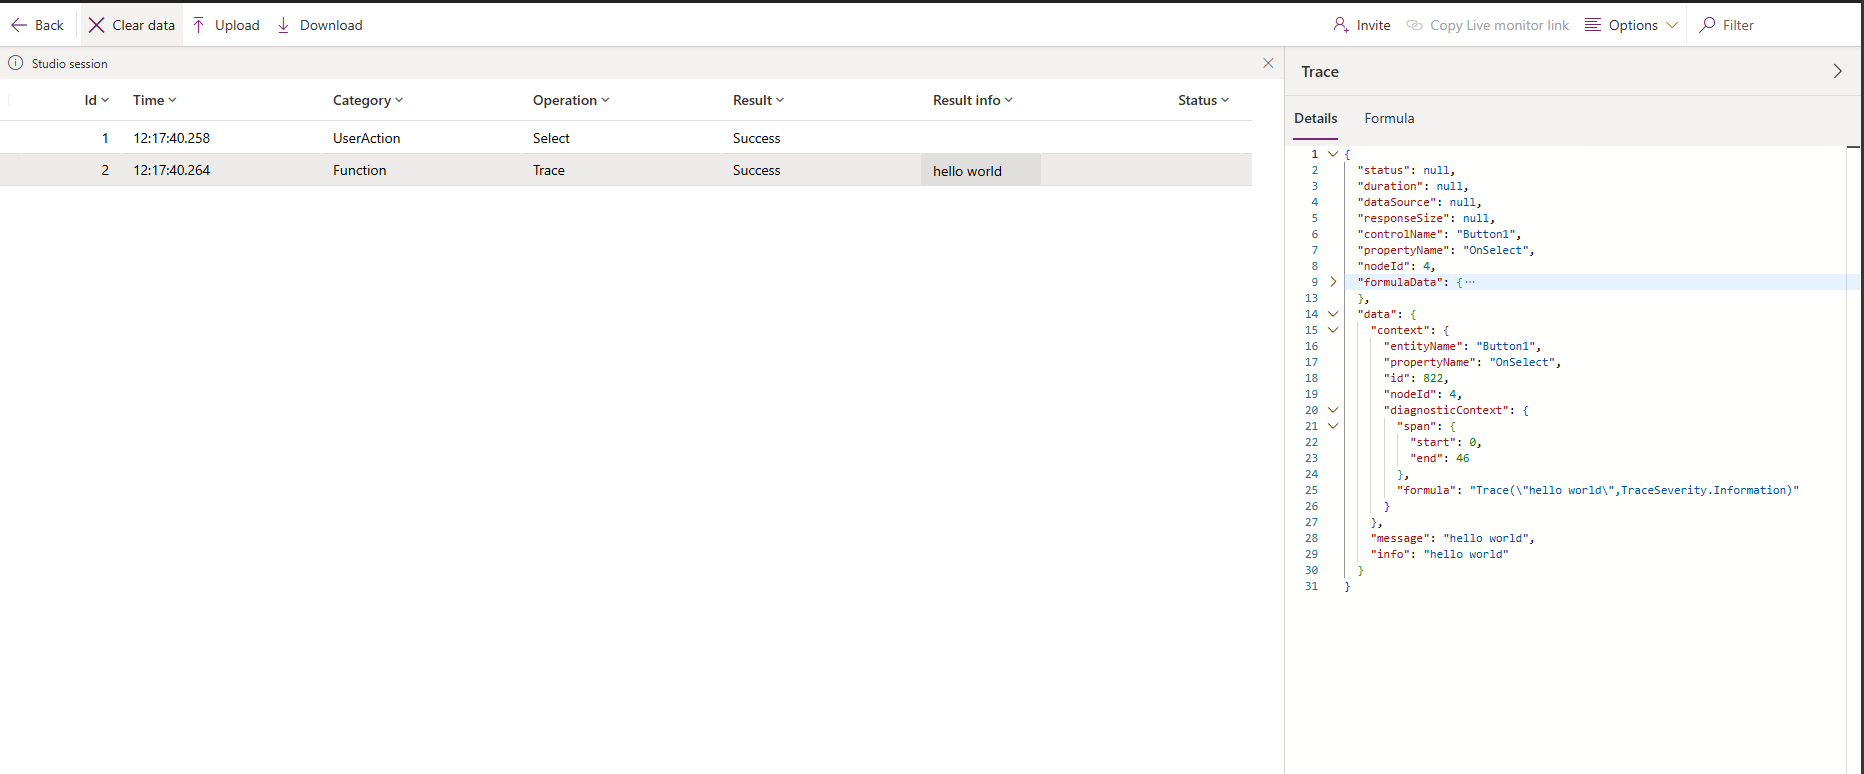Expand the formulaData node at line 9
Image resolution: width=1864 pixels, height=774 pixels.
coord(1333,282)
